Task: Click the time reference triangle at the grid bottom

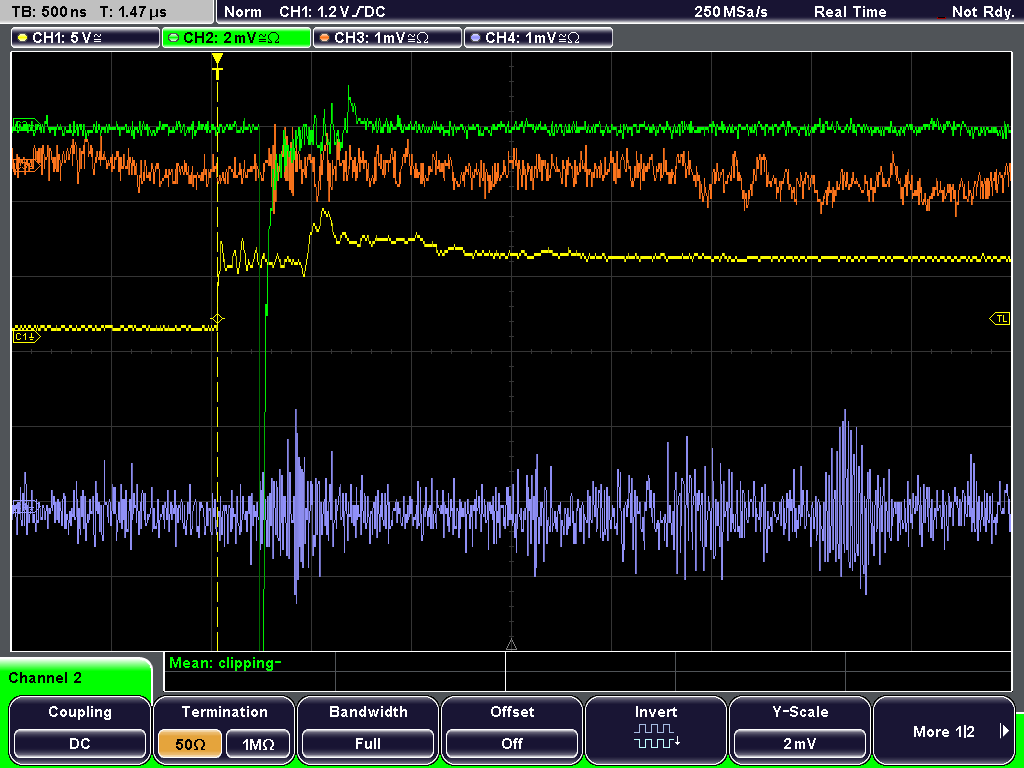Action: coord(511,645)
